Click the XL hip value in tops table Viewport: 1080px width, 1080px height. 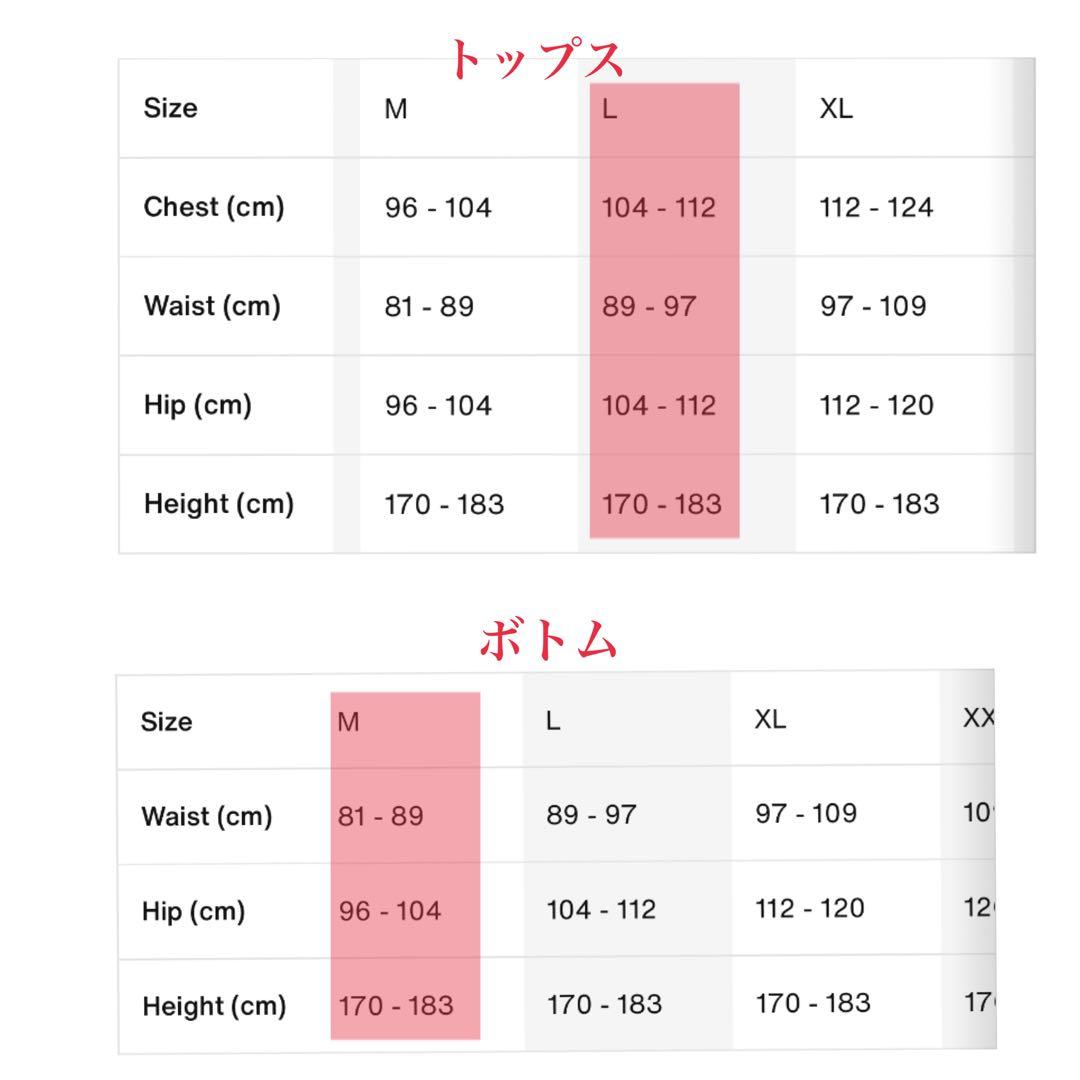tap(876, 405)
